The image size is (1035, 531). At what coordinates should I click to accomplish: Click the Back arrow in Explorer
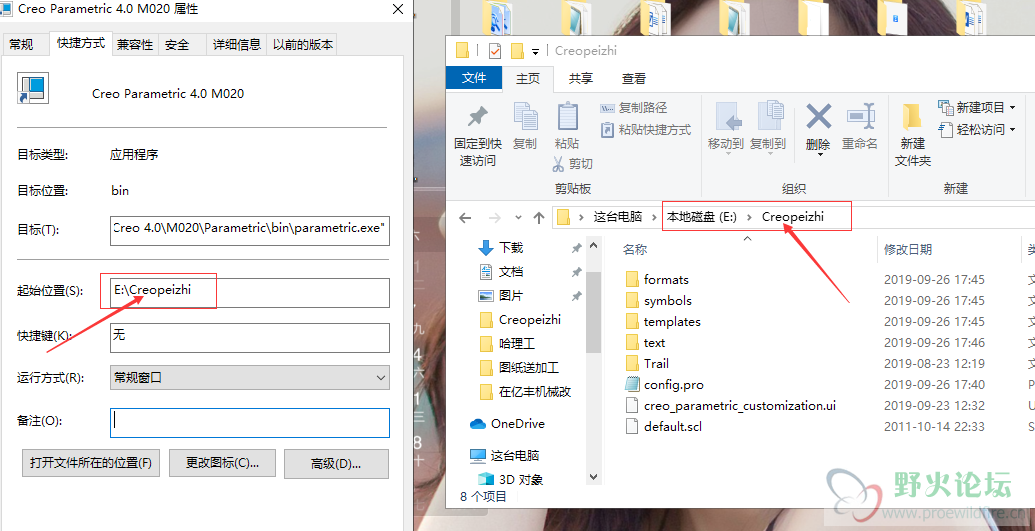(x=465, y=217)
